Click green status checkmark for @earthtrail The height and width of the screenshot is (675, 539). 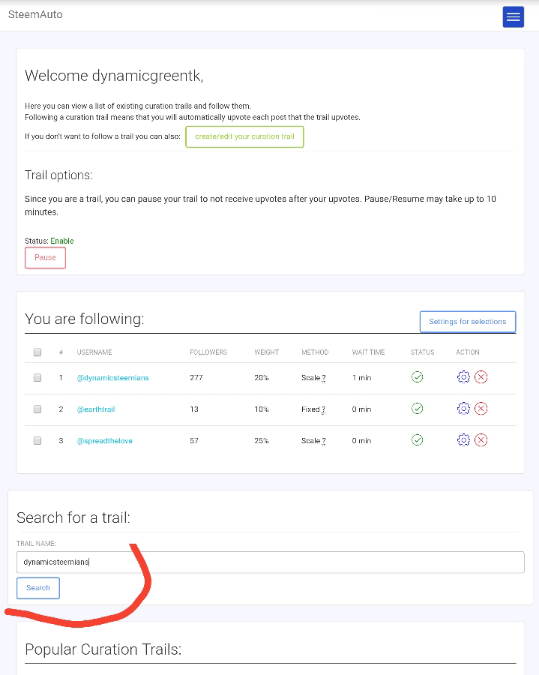[x=417, y=408]
